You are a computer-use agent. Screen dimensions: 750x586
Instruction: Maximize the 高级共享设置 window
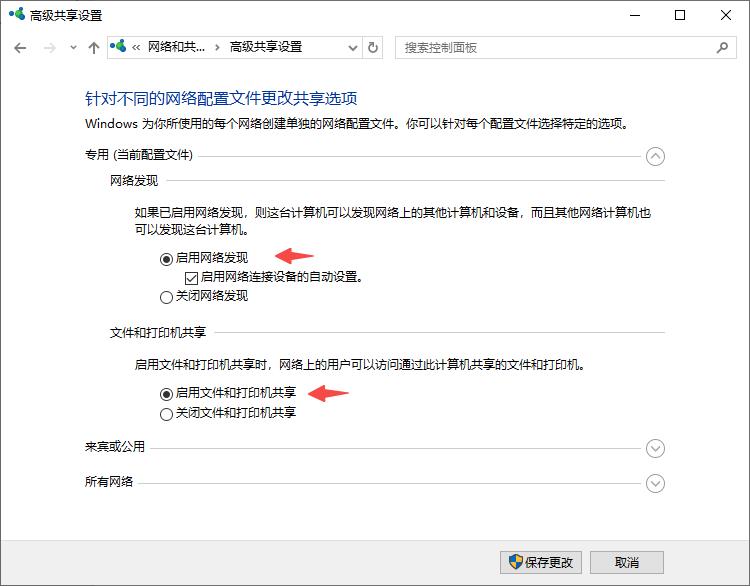point(680,15)
